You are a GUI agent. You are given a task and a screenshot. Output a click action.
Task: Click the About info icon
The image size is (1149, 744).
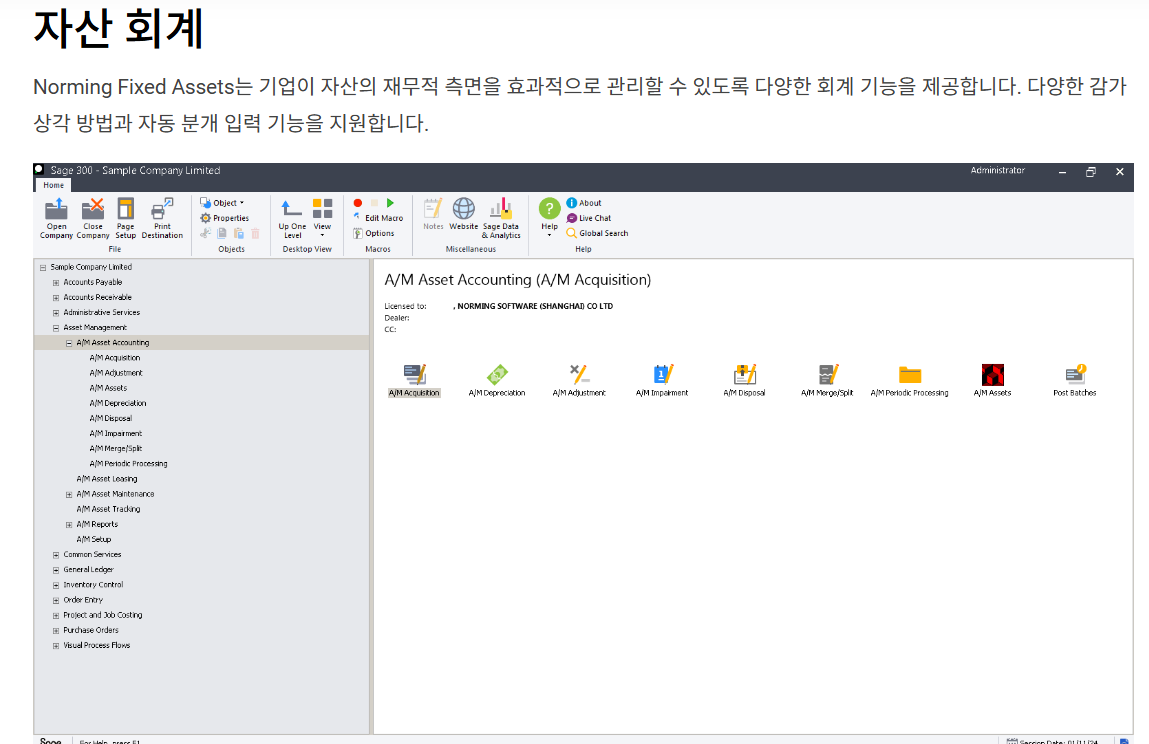584,203
